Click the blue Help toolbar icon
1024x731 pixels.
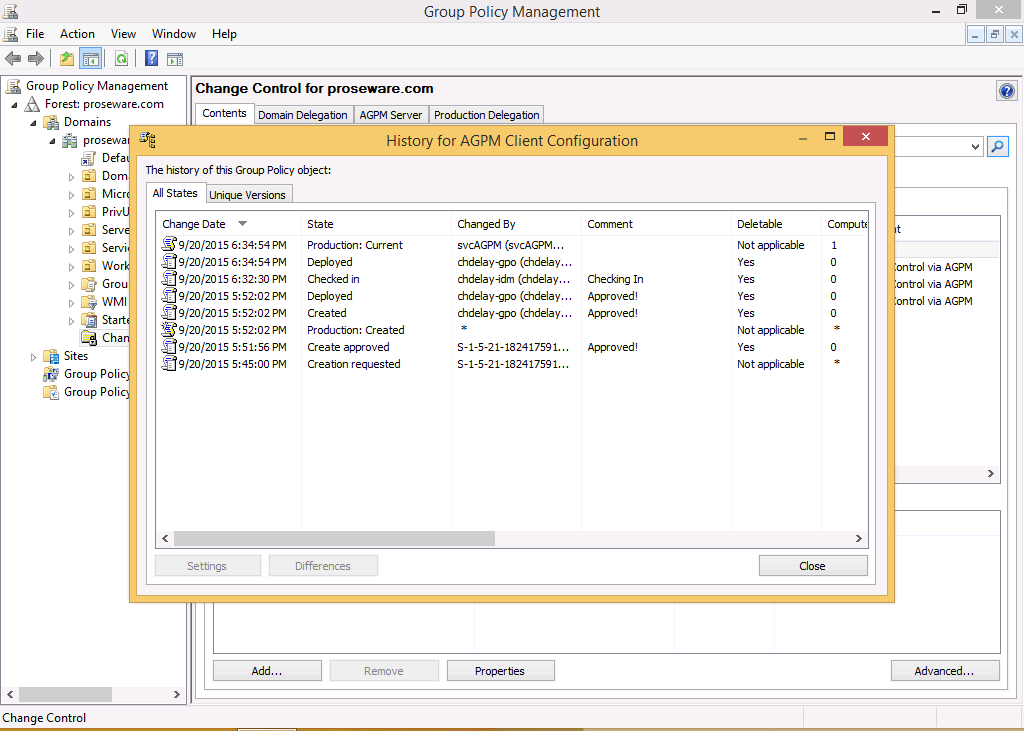pos(152,59)
